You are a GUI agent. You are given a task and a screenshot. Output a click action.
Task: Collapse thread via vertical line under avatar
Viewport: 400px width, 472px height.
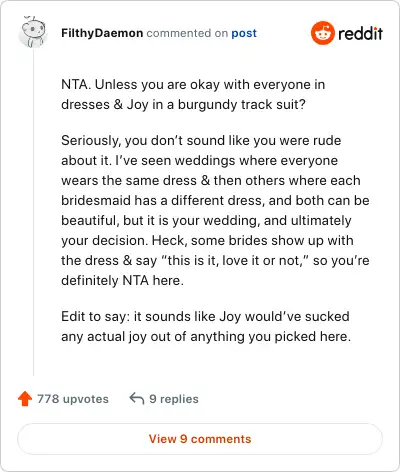(33, 213)
